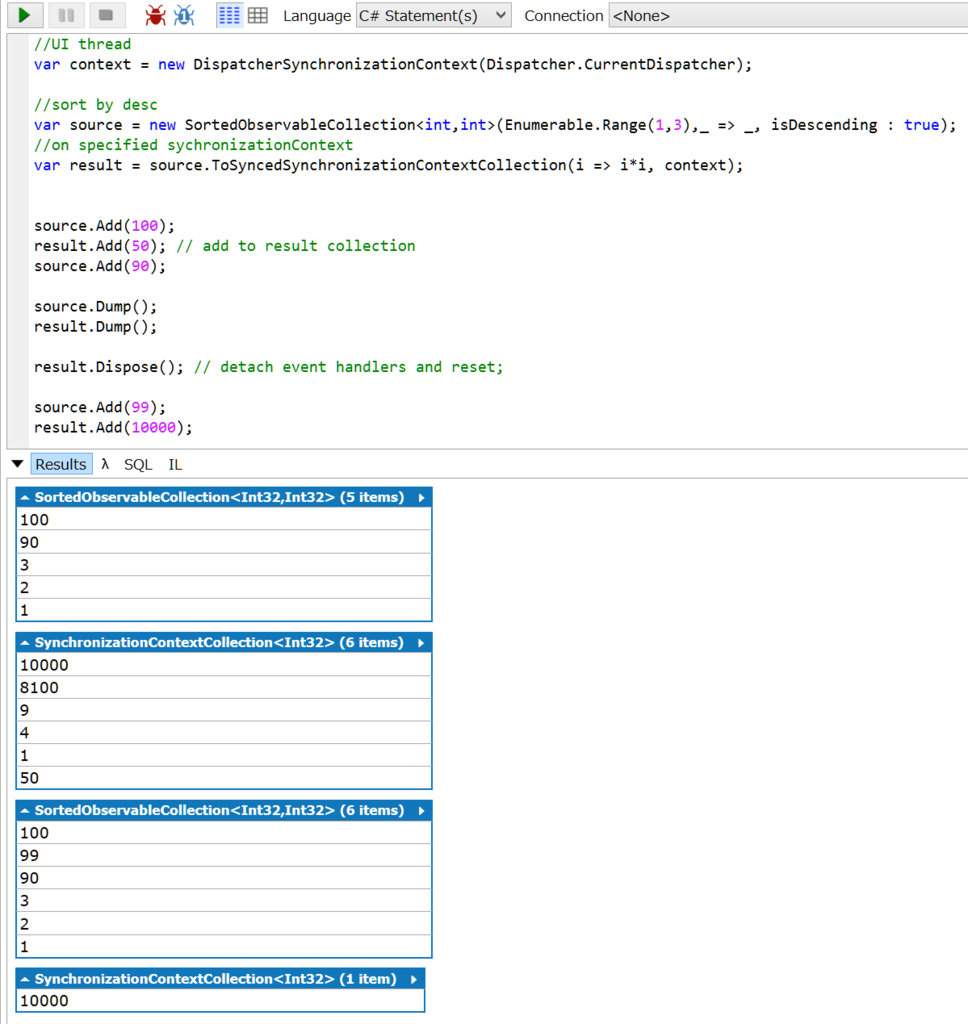968x1024 pixels.
Task: Click the arrow icon on SortedObservableCollection (5 items) header
Action: click(421, 498)
